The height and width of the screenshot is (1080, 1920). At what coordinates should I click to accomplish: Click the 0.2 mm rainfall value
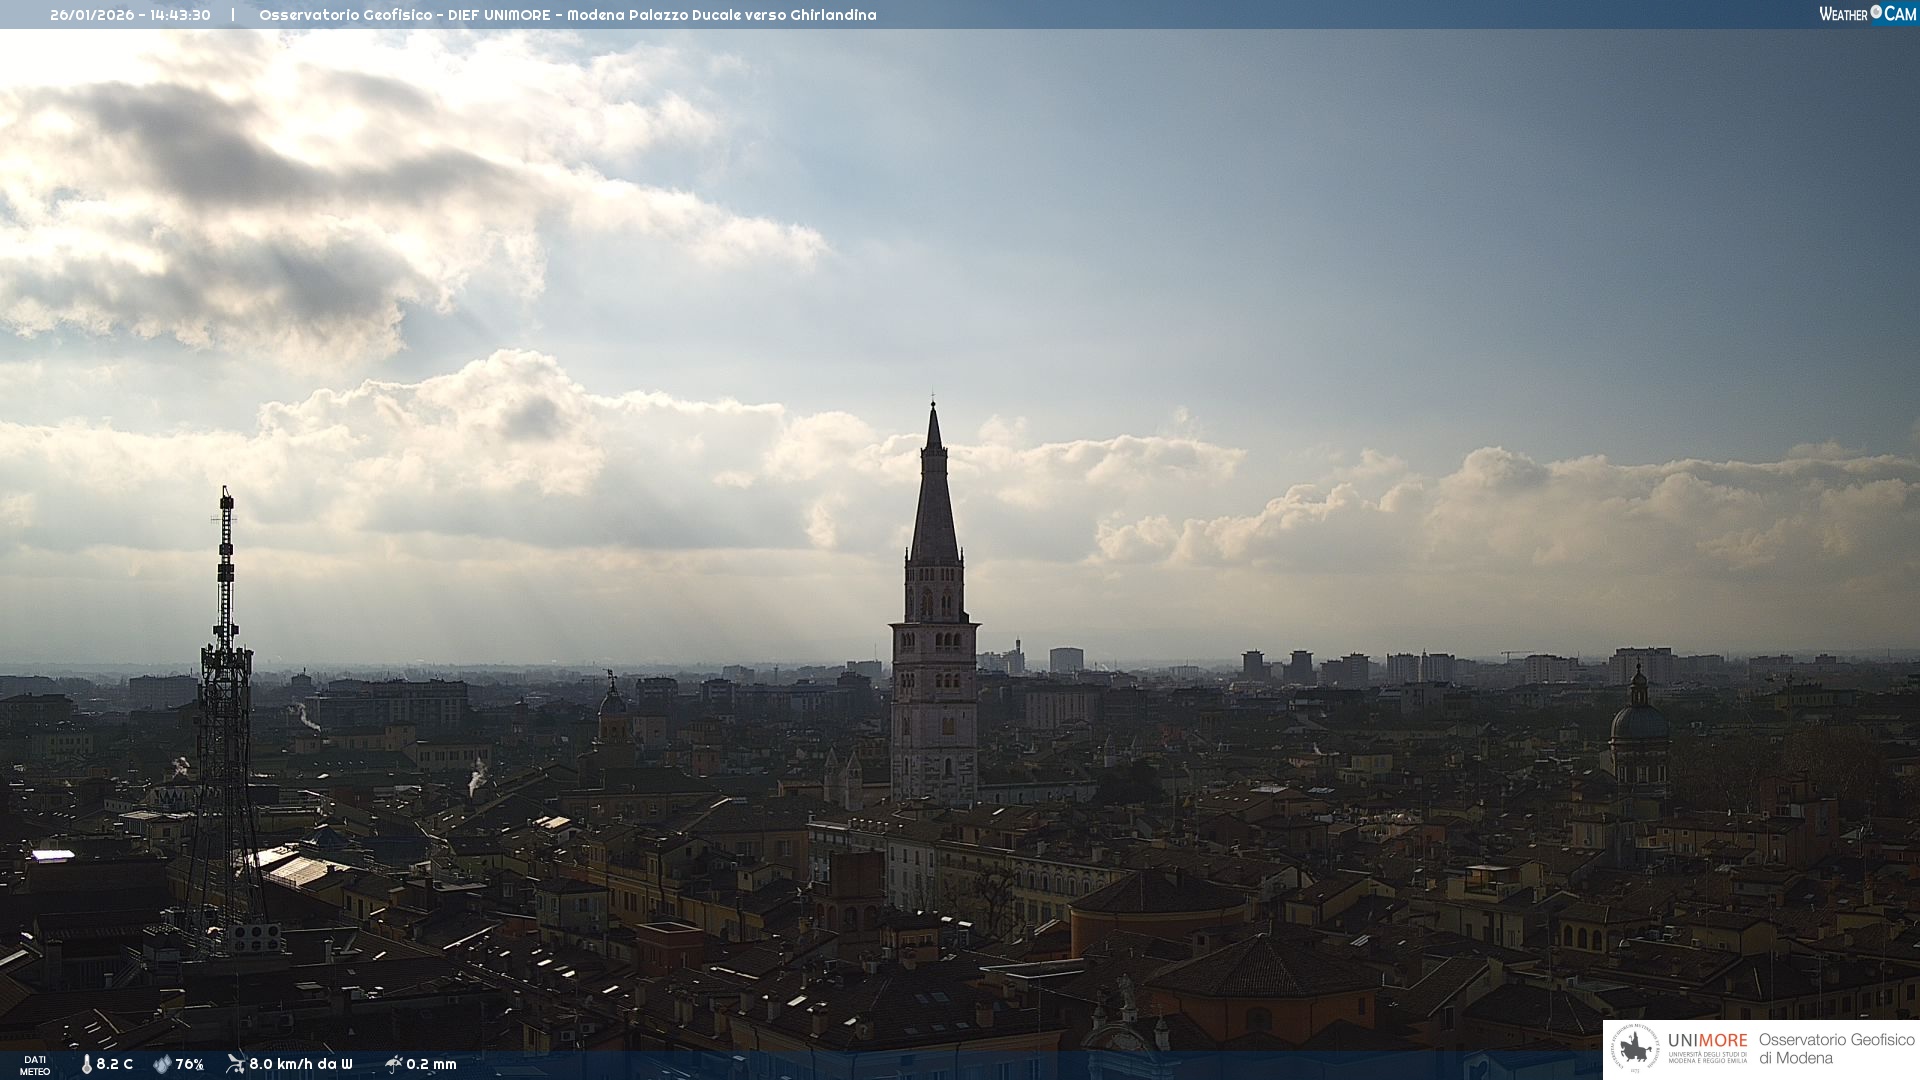(x=432, y=1064)
